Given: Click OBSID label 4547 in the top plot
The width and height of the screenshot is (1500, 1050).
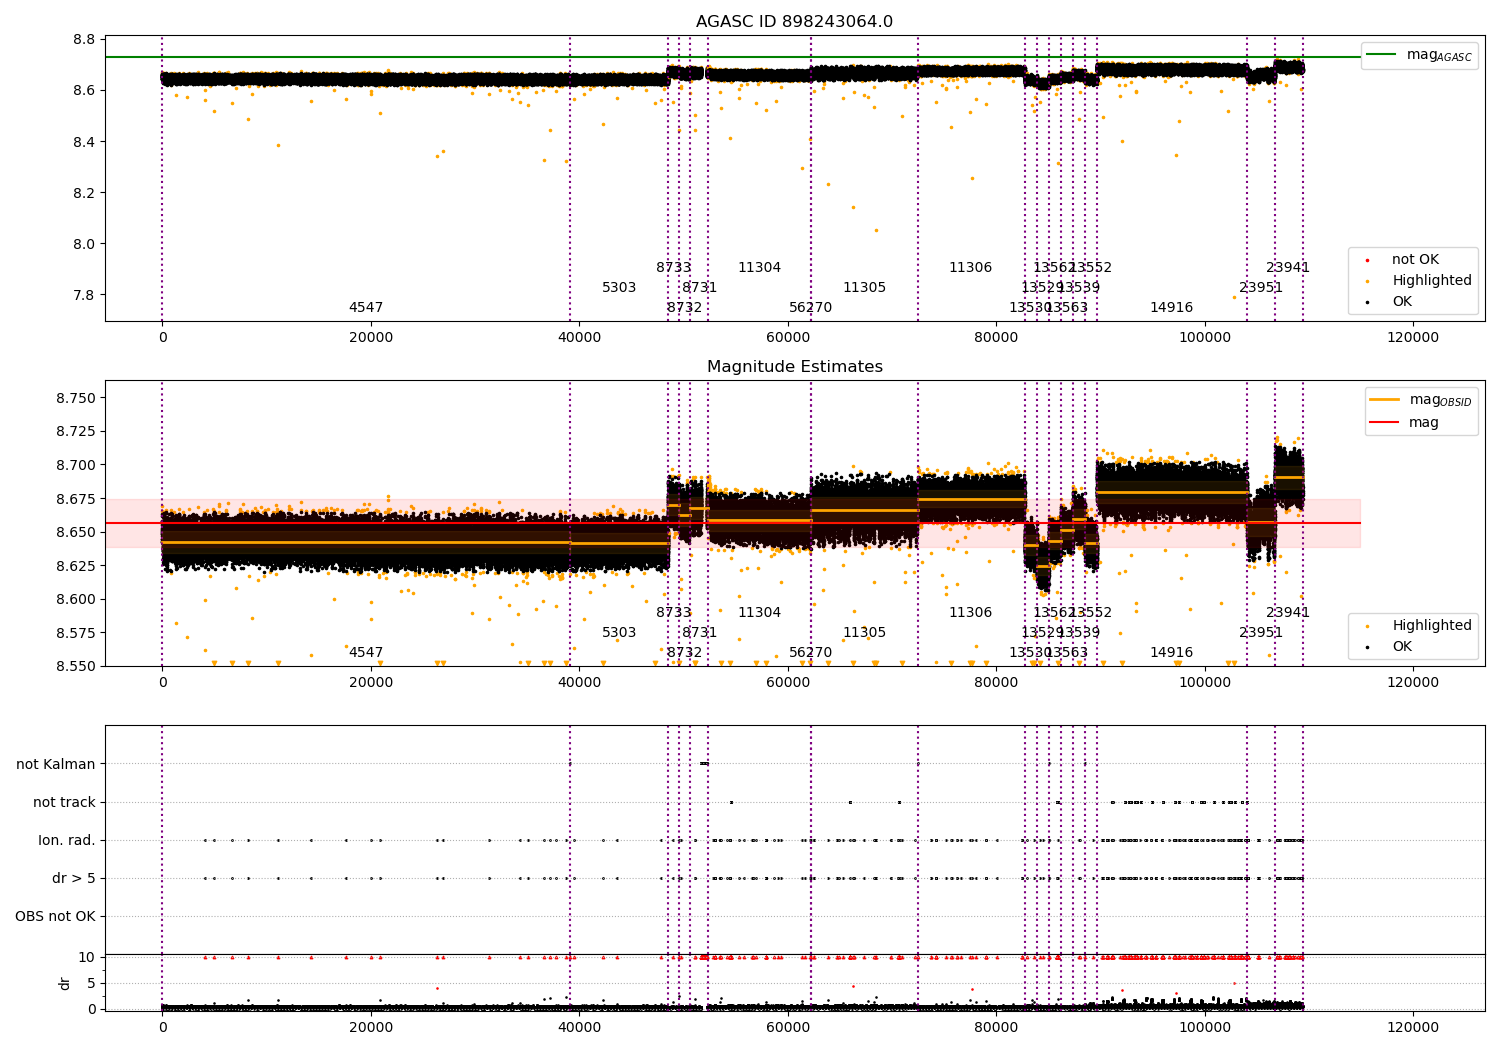Looking at the screenshot, I should click(x=366, y=308).
